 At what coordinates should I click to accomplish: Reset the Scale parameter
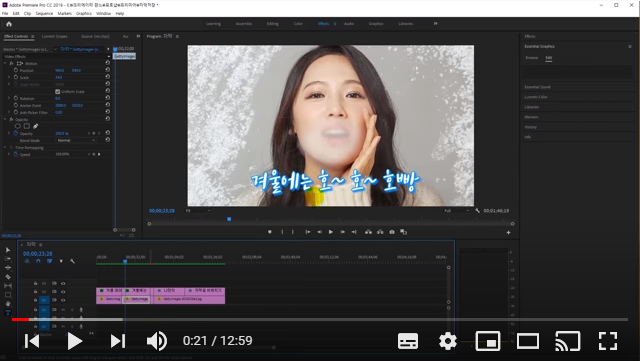click(x=107, y=77)
